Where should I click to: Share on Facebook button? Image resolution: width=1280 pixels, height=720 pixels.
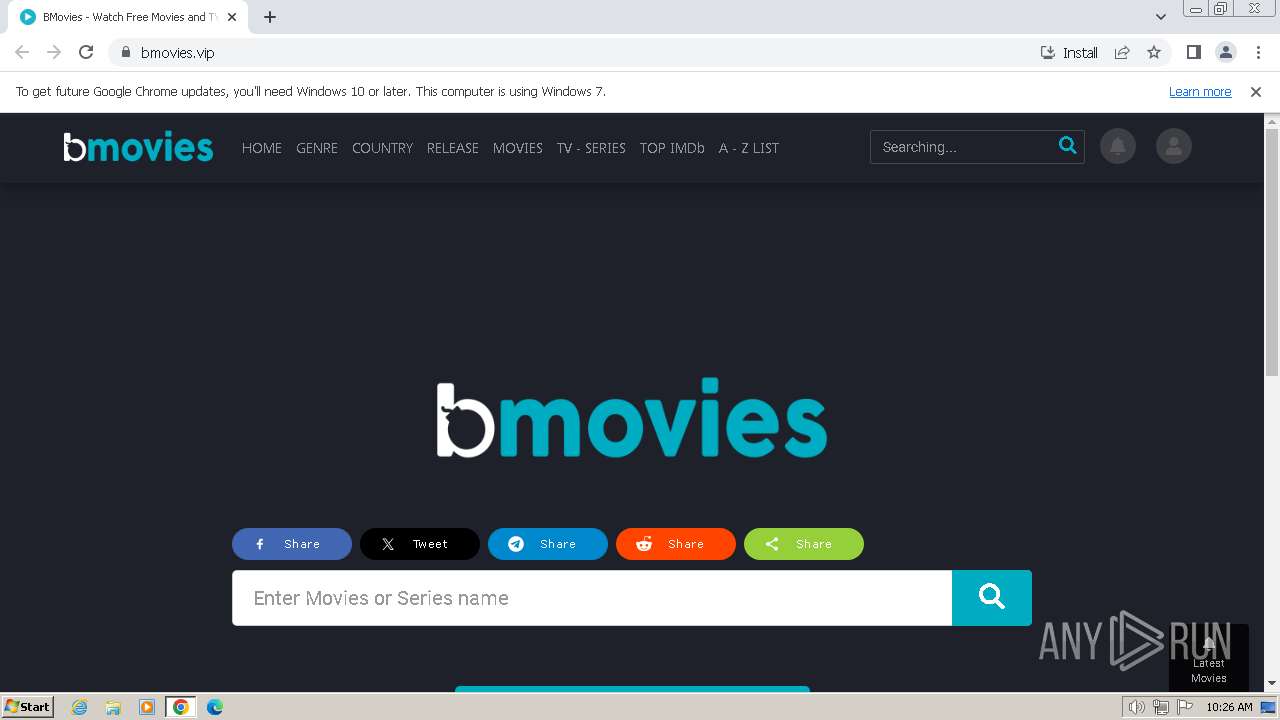(292, 544)
